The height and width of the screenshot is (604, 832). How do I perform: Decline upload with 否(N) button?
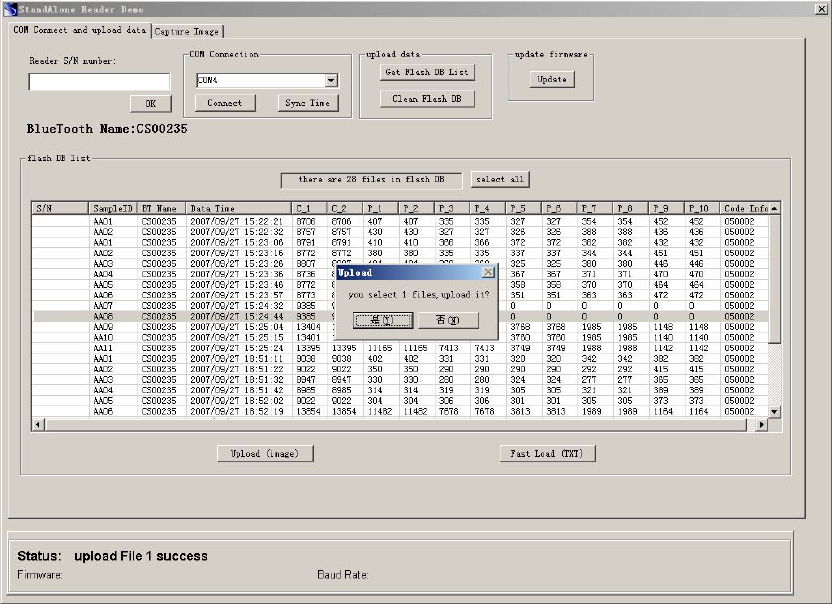coord(447,320)
